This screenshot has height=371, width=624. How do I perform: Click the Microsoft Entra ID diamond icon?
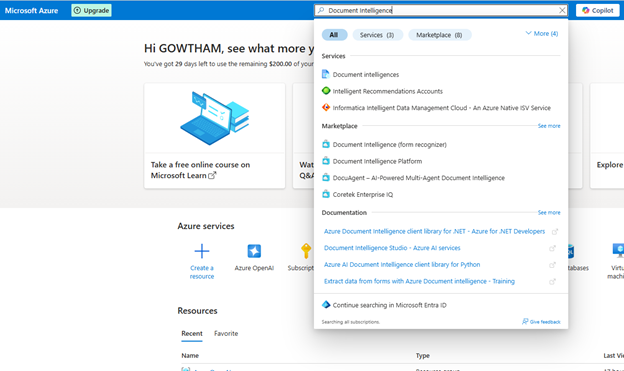coord(326,305)
